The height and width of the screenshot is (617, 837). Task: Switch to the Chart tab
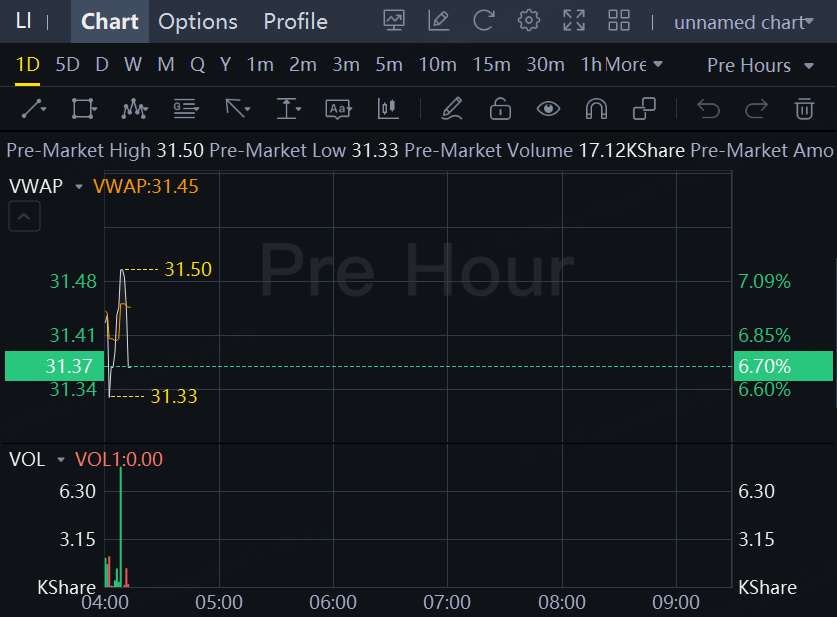(x=109, y=21)
